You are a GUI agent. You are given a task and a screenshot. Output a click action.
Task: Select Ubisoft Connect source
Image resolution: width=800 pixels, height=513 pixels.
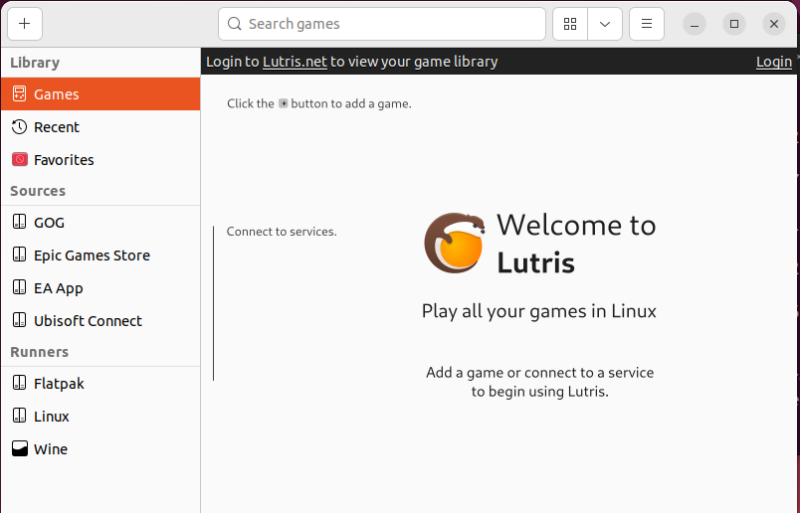click(101, 321)
